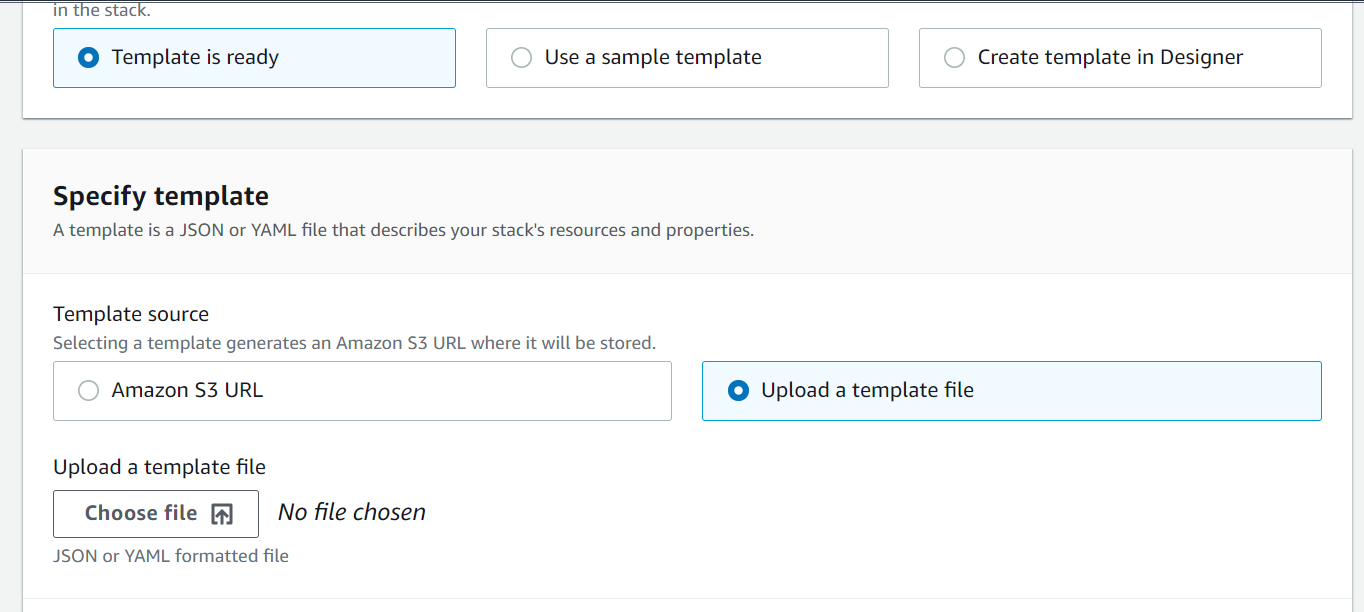The width and height of the screenshot is (1364, 612).
Task: Select the Create template in Designer radio circle
Action: coord(954,58)
